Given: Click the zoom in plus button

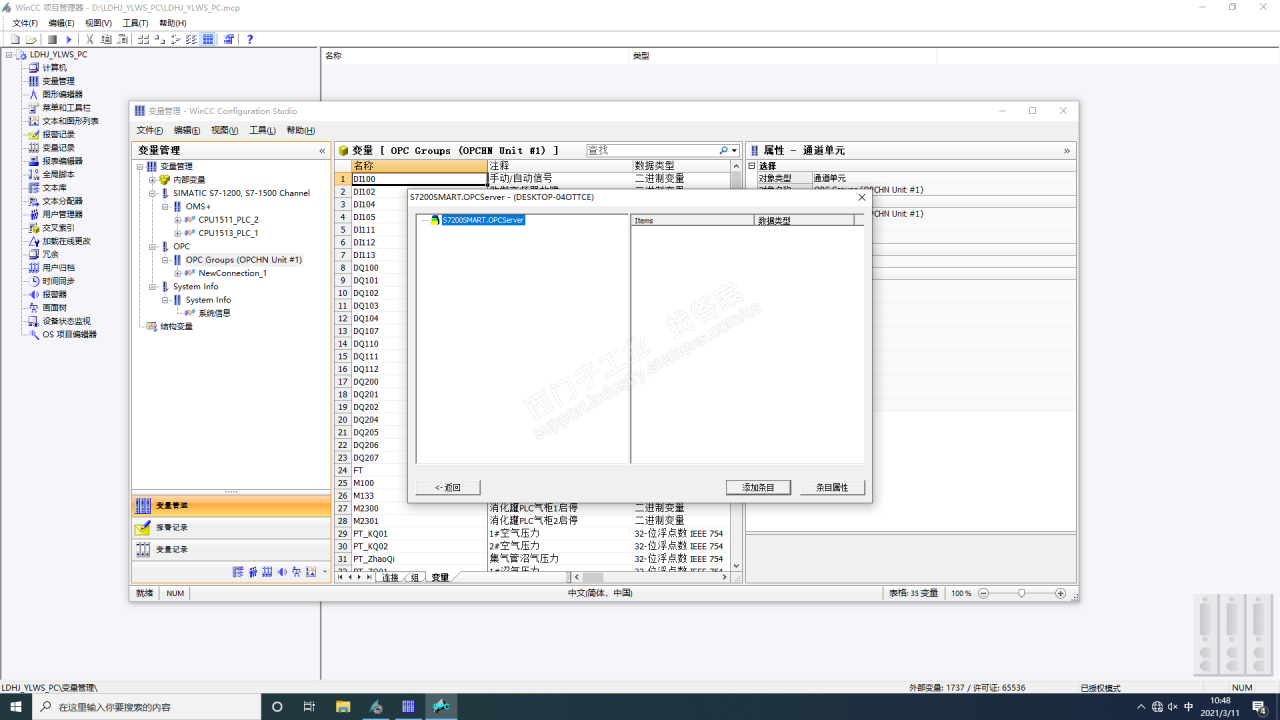Looking at the screenshot, I should tap(1060, 593).
